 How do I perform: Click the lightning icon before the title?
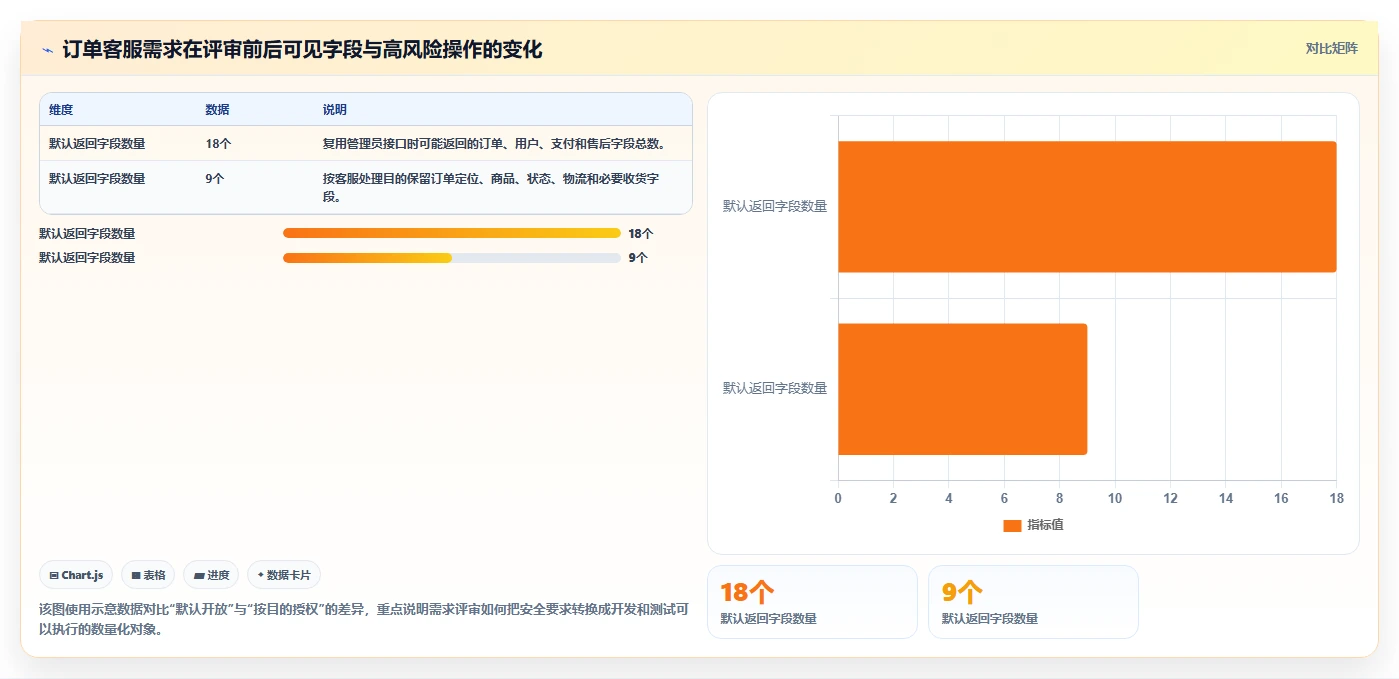[x=47, y=50]
